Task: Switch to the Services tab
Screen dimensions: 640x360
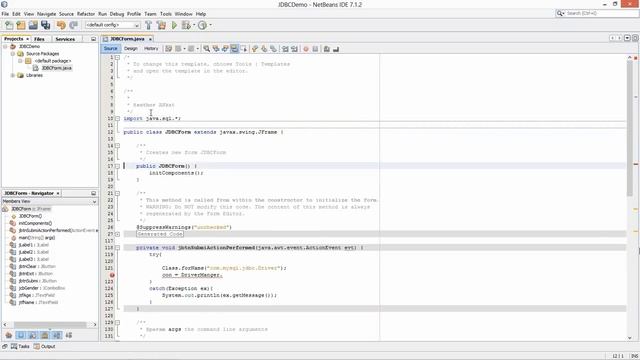Action: 65,39
